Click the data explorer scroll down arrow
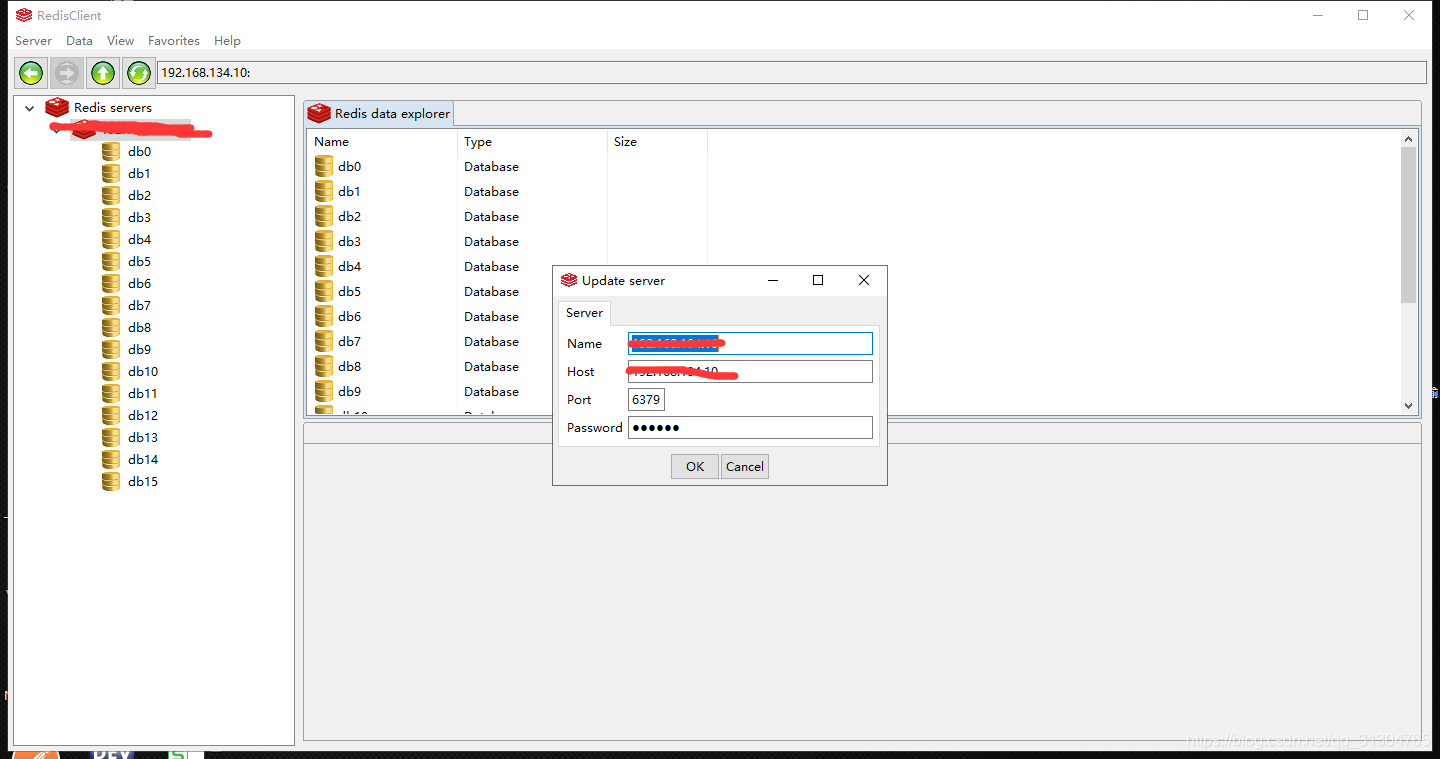The width and height of the screenshot is (1440, 759). pyautogui.click(x=1408, y=406)
